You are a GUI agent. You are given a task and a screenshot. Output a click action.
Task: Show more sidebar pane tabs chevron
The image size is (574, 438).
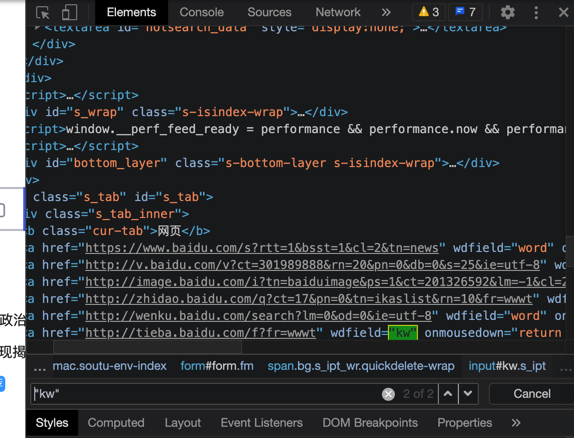point(516,423)
